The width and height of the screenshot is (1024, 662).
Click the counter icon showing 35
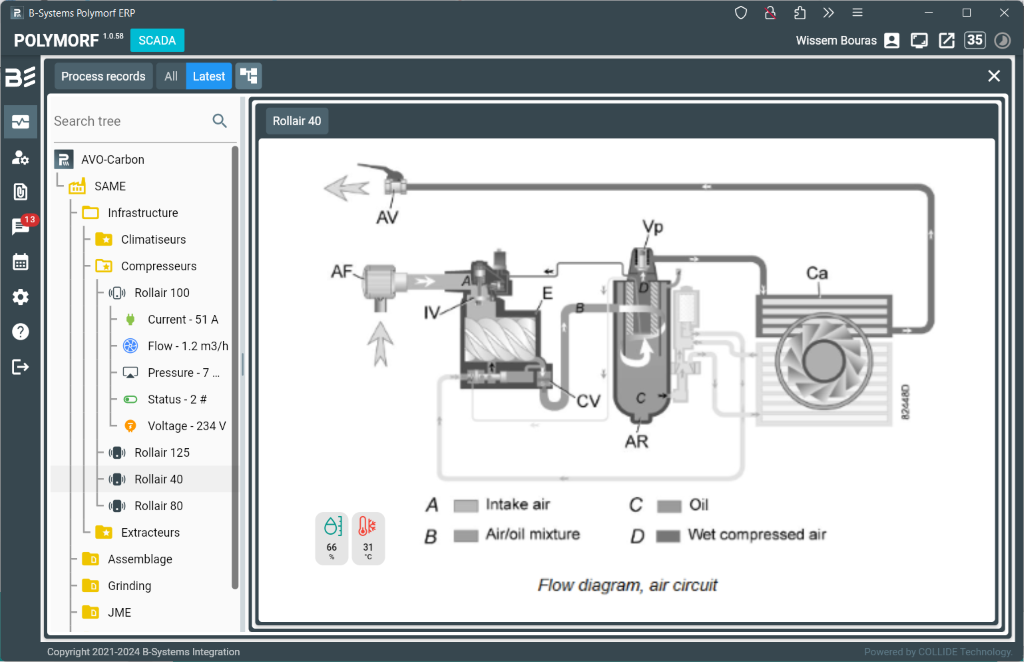click(x=974, y=40)
